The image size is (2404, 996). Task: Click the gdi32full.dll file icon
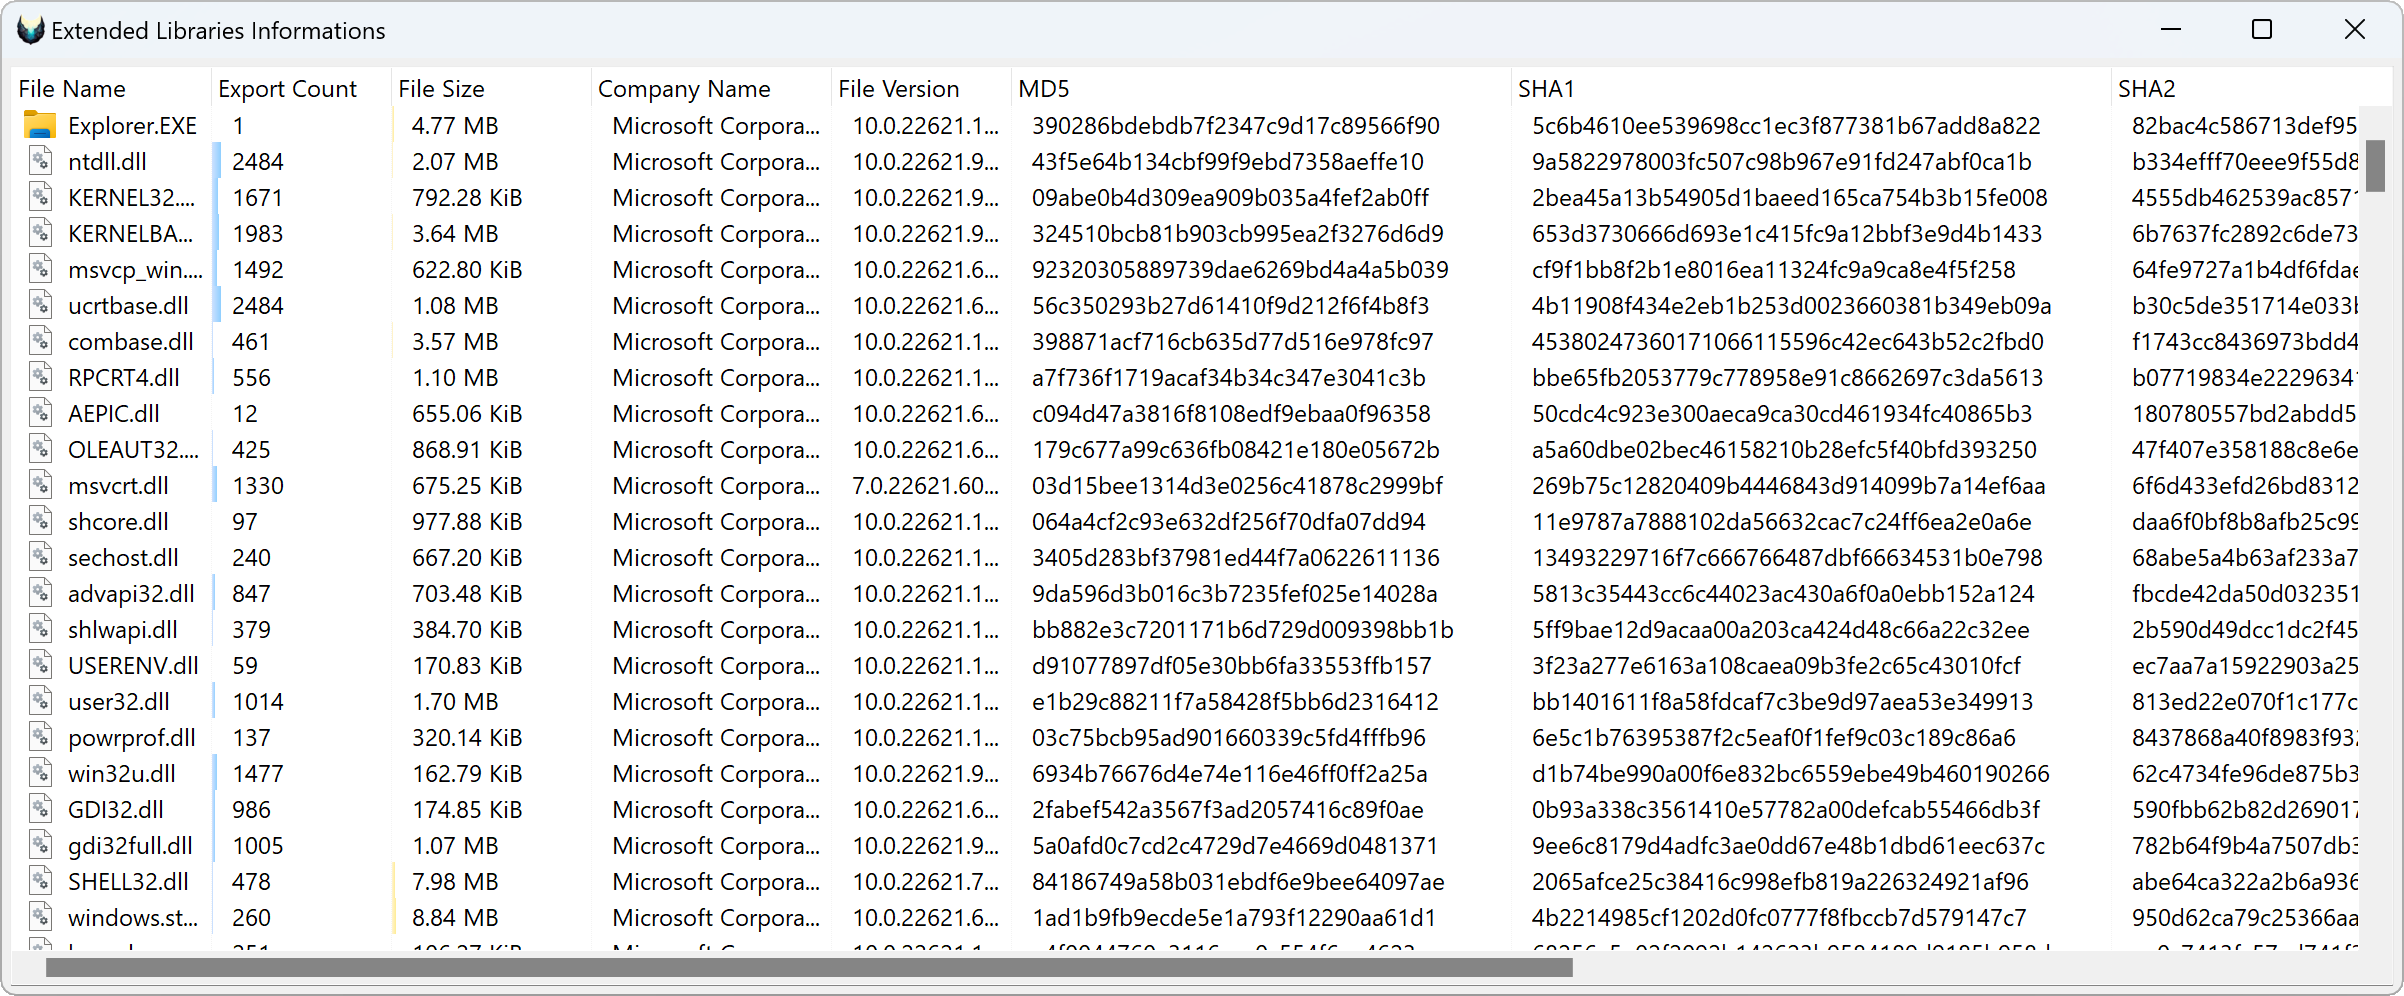tap(40, 845)
